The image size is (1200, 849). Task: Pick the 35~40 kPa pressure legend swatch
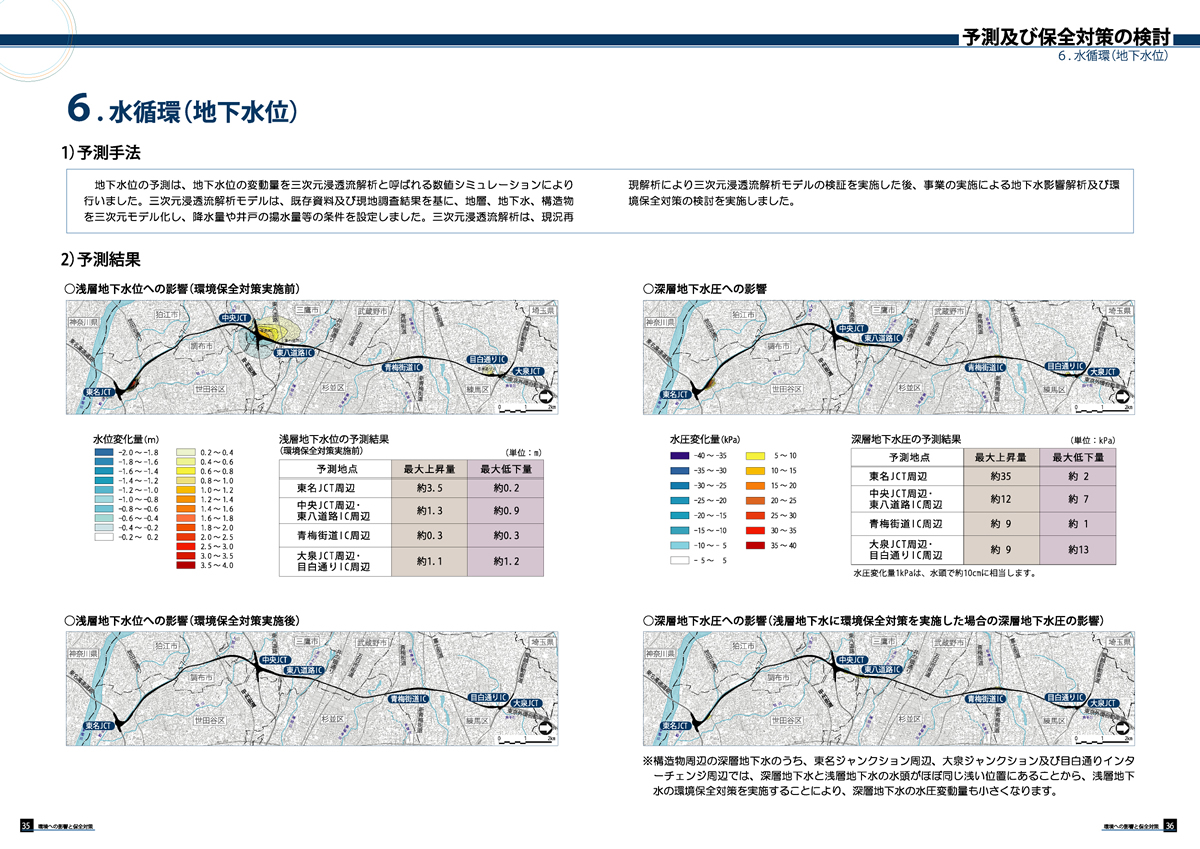pos(756,545)
